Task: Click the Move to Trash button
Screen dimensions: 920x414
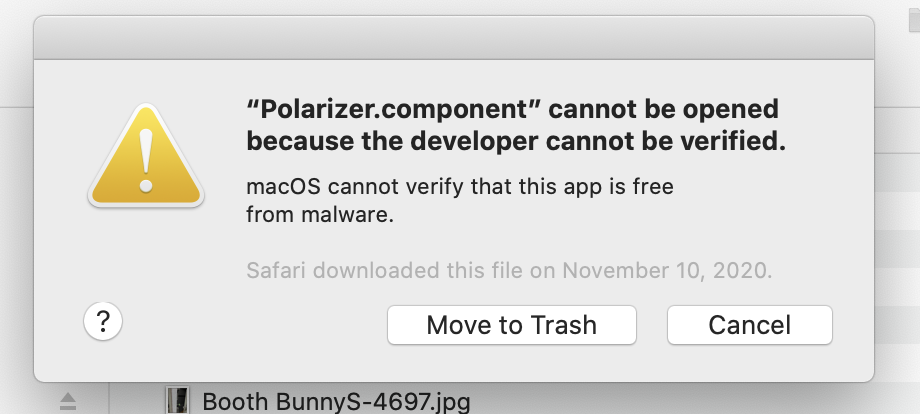Action: (511, 324)
